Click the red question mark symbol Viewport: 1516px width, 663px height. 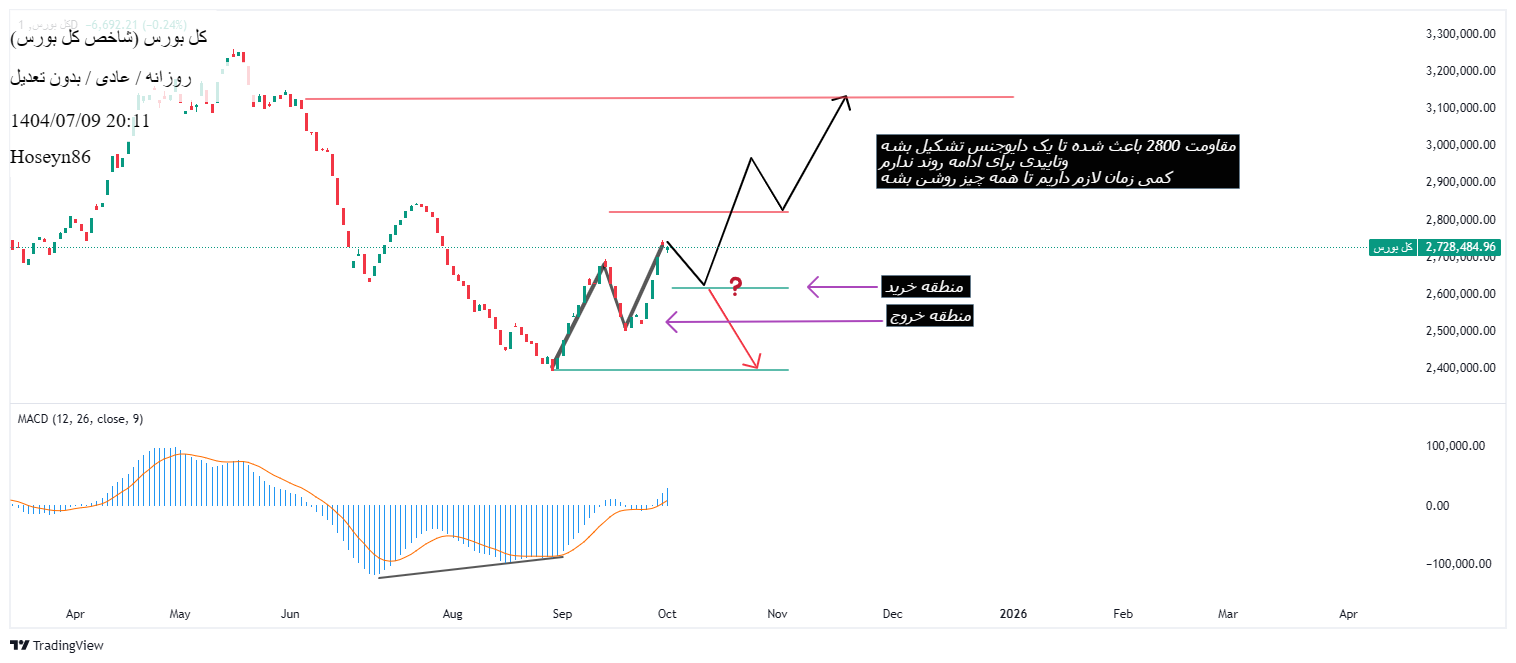point(736,288)
